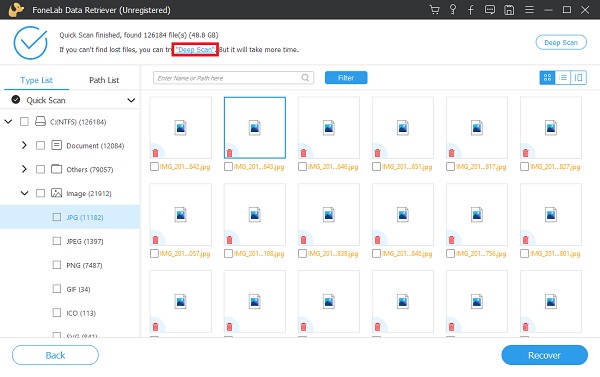Follow the "Deep Scan" hyperlink
600x377 pixels.
tap(195, 49)
